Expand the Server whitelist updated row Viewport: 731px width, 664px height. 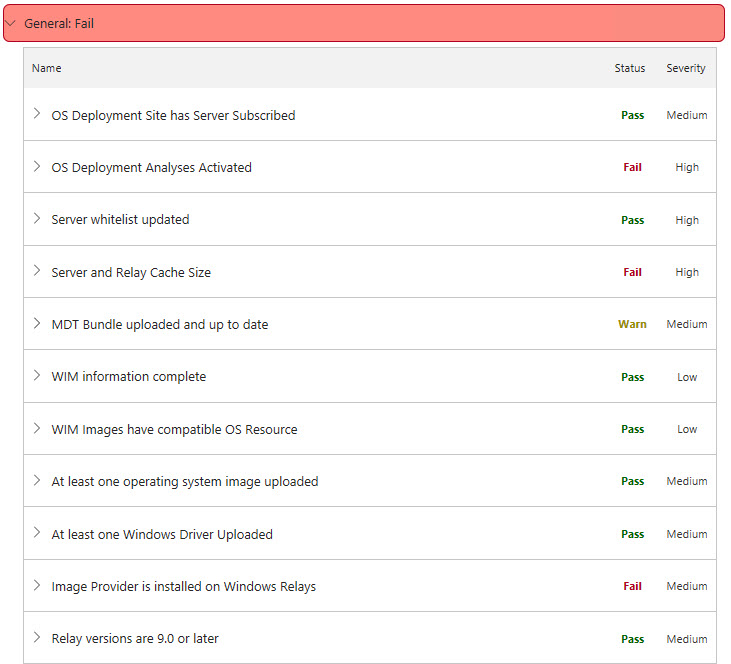tap(37, 219)
